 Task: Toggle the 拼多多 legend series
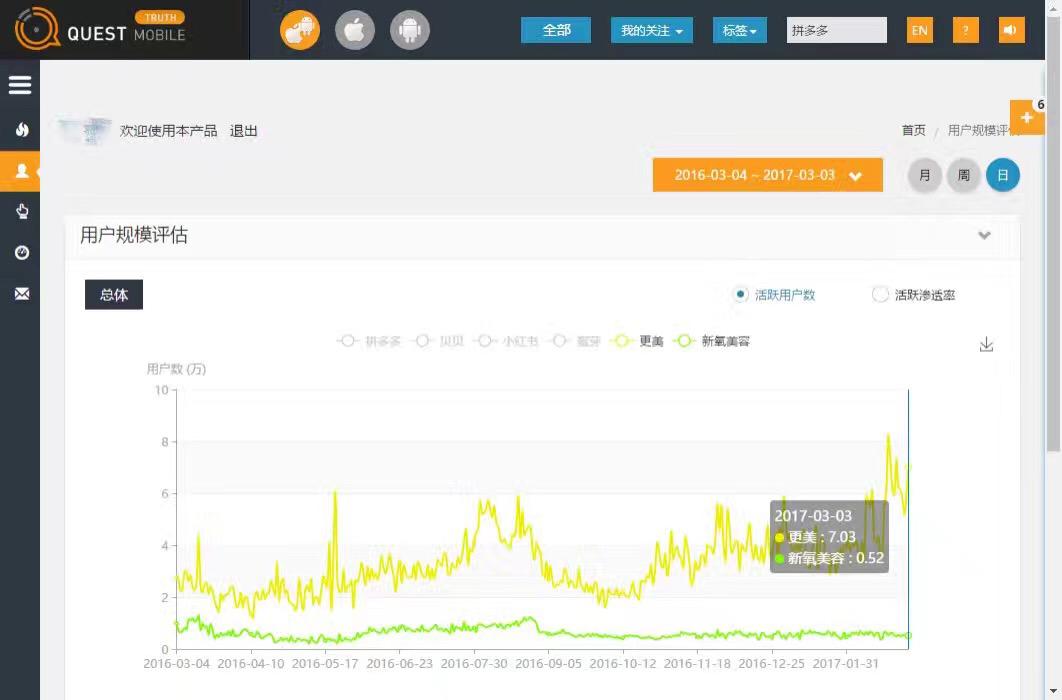pos(369,341)
